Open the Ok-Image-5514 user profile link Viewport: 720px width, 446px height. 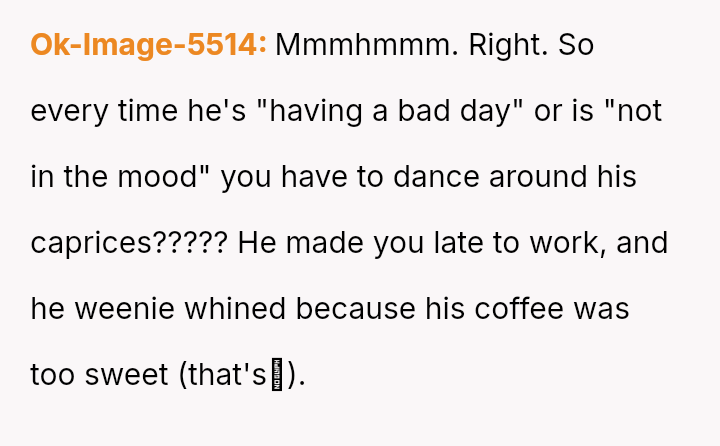148,45
